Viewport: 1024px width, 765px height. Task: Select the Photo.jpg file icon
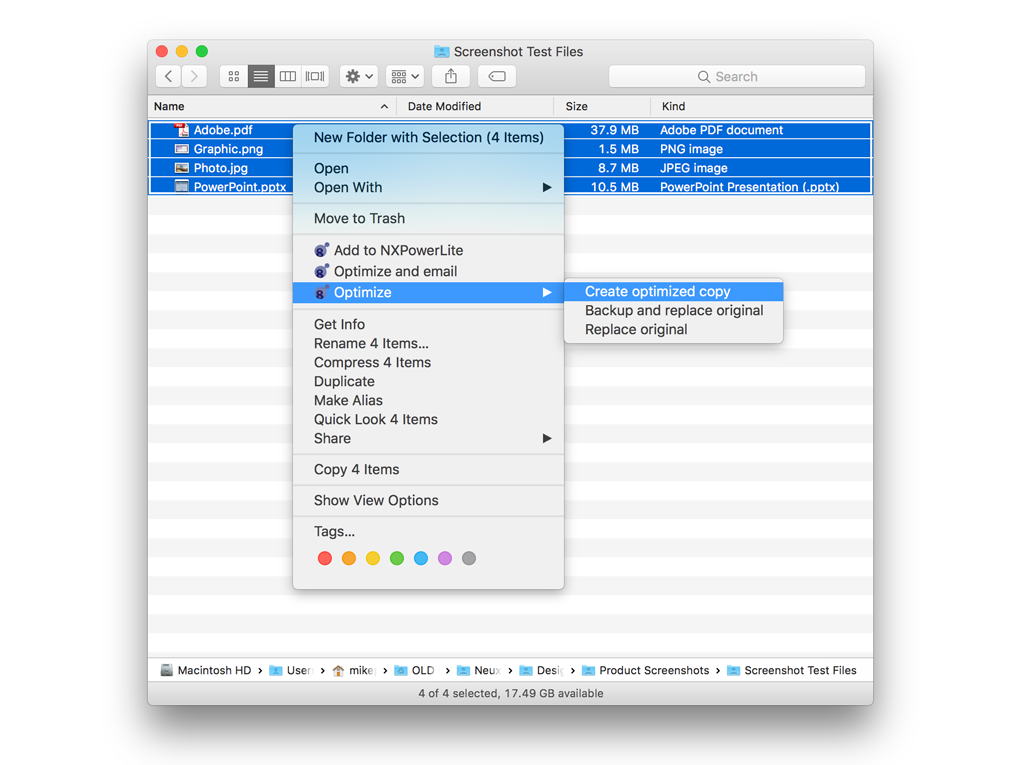point(182,168)
